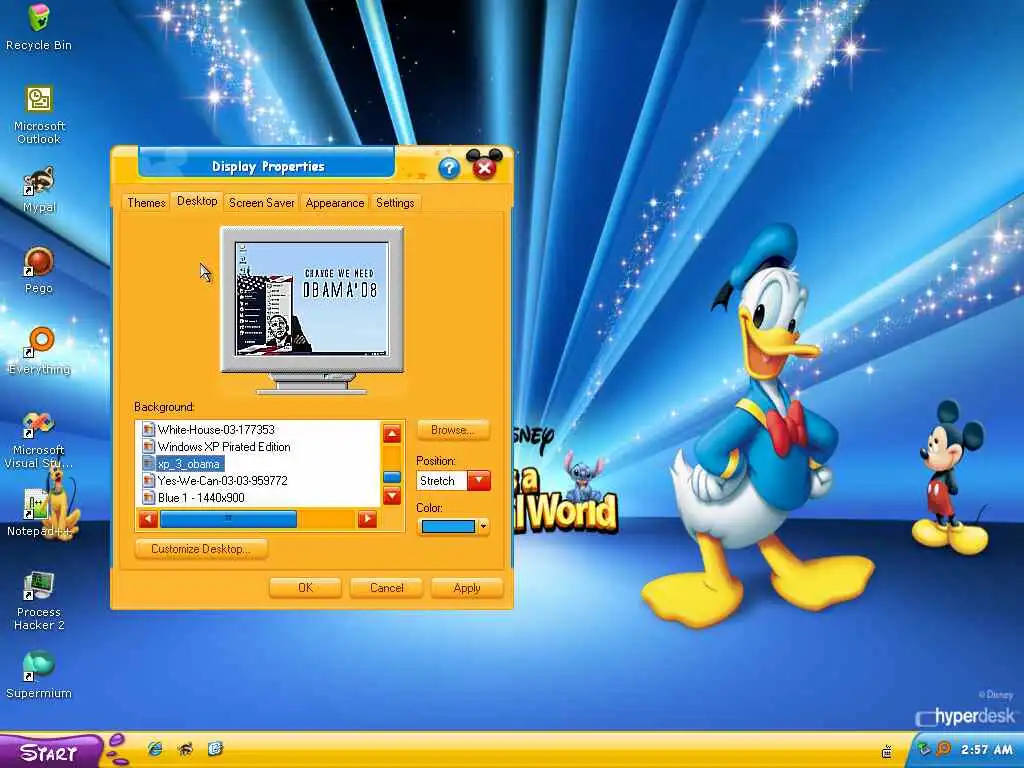
Task: Open the Start menu
Action: [x=51, y=752]
